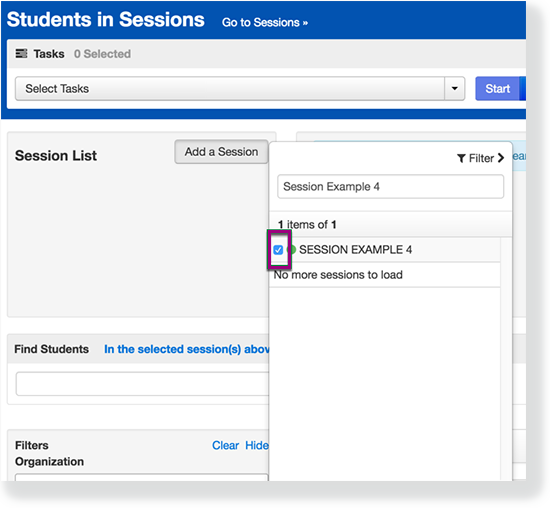Image resolution: width=550 pixels, height=508 pixels.
Task: Click the funnel Filter icon
Action: [461, 158]
